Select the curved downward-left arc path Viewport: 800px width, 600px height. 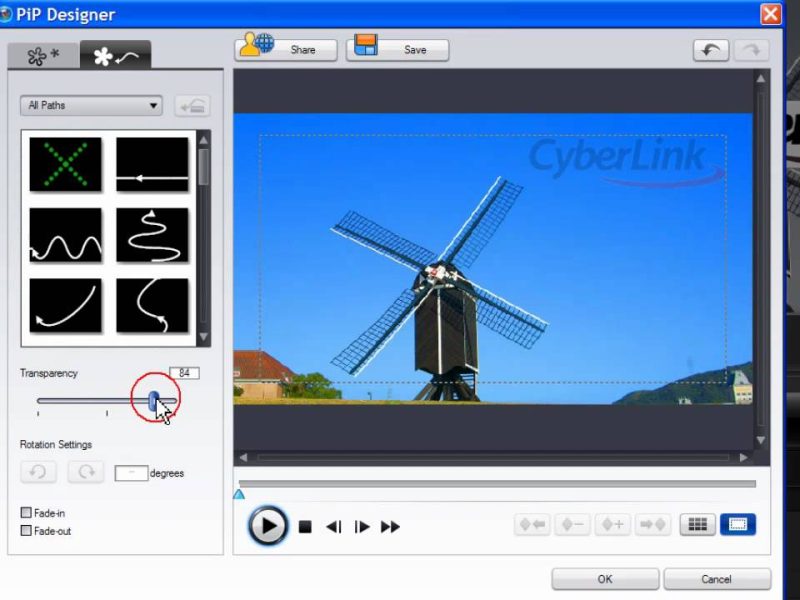[65, 305]
